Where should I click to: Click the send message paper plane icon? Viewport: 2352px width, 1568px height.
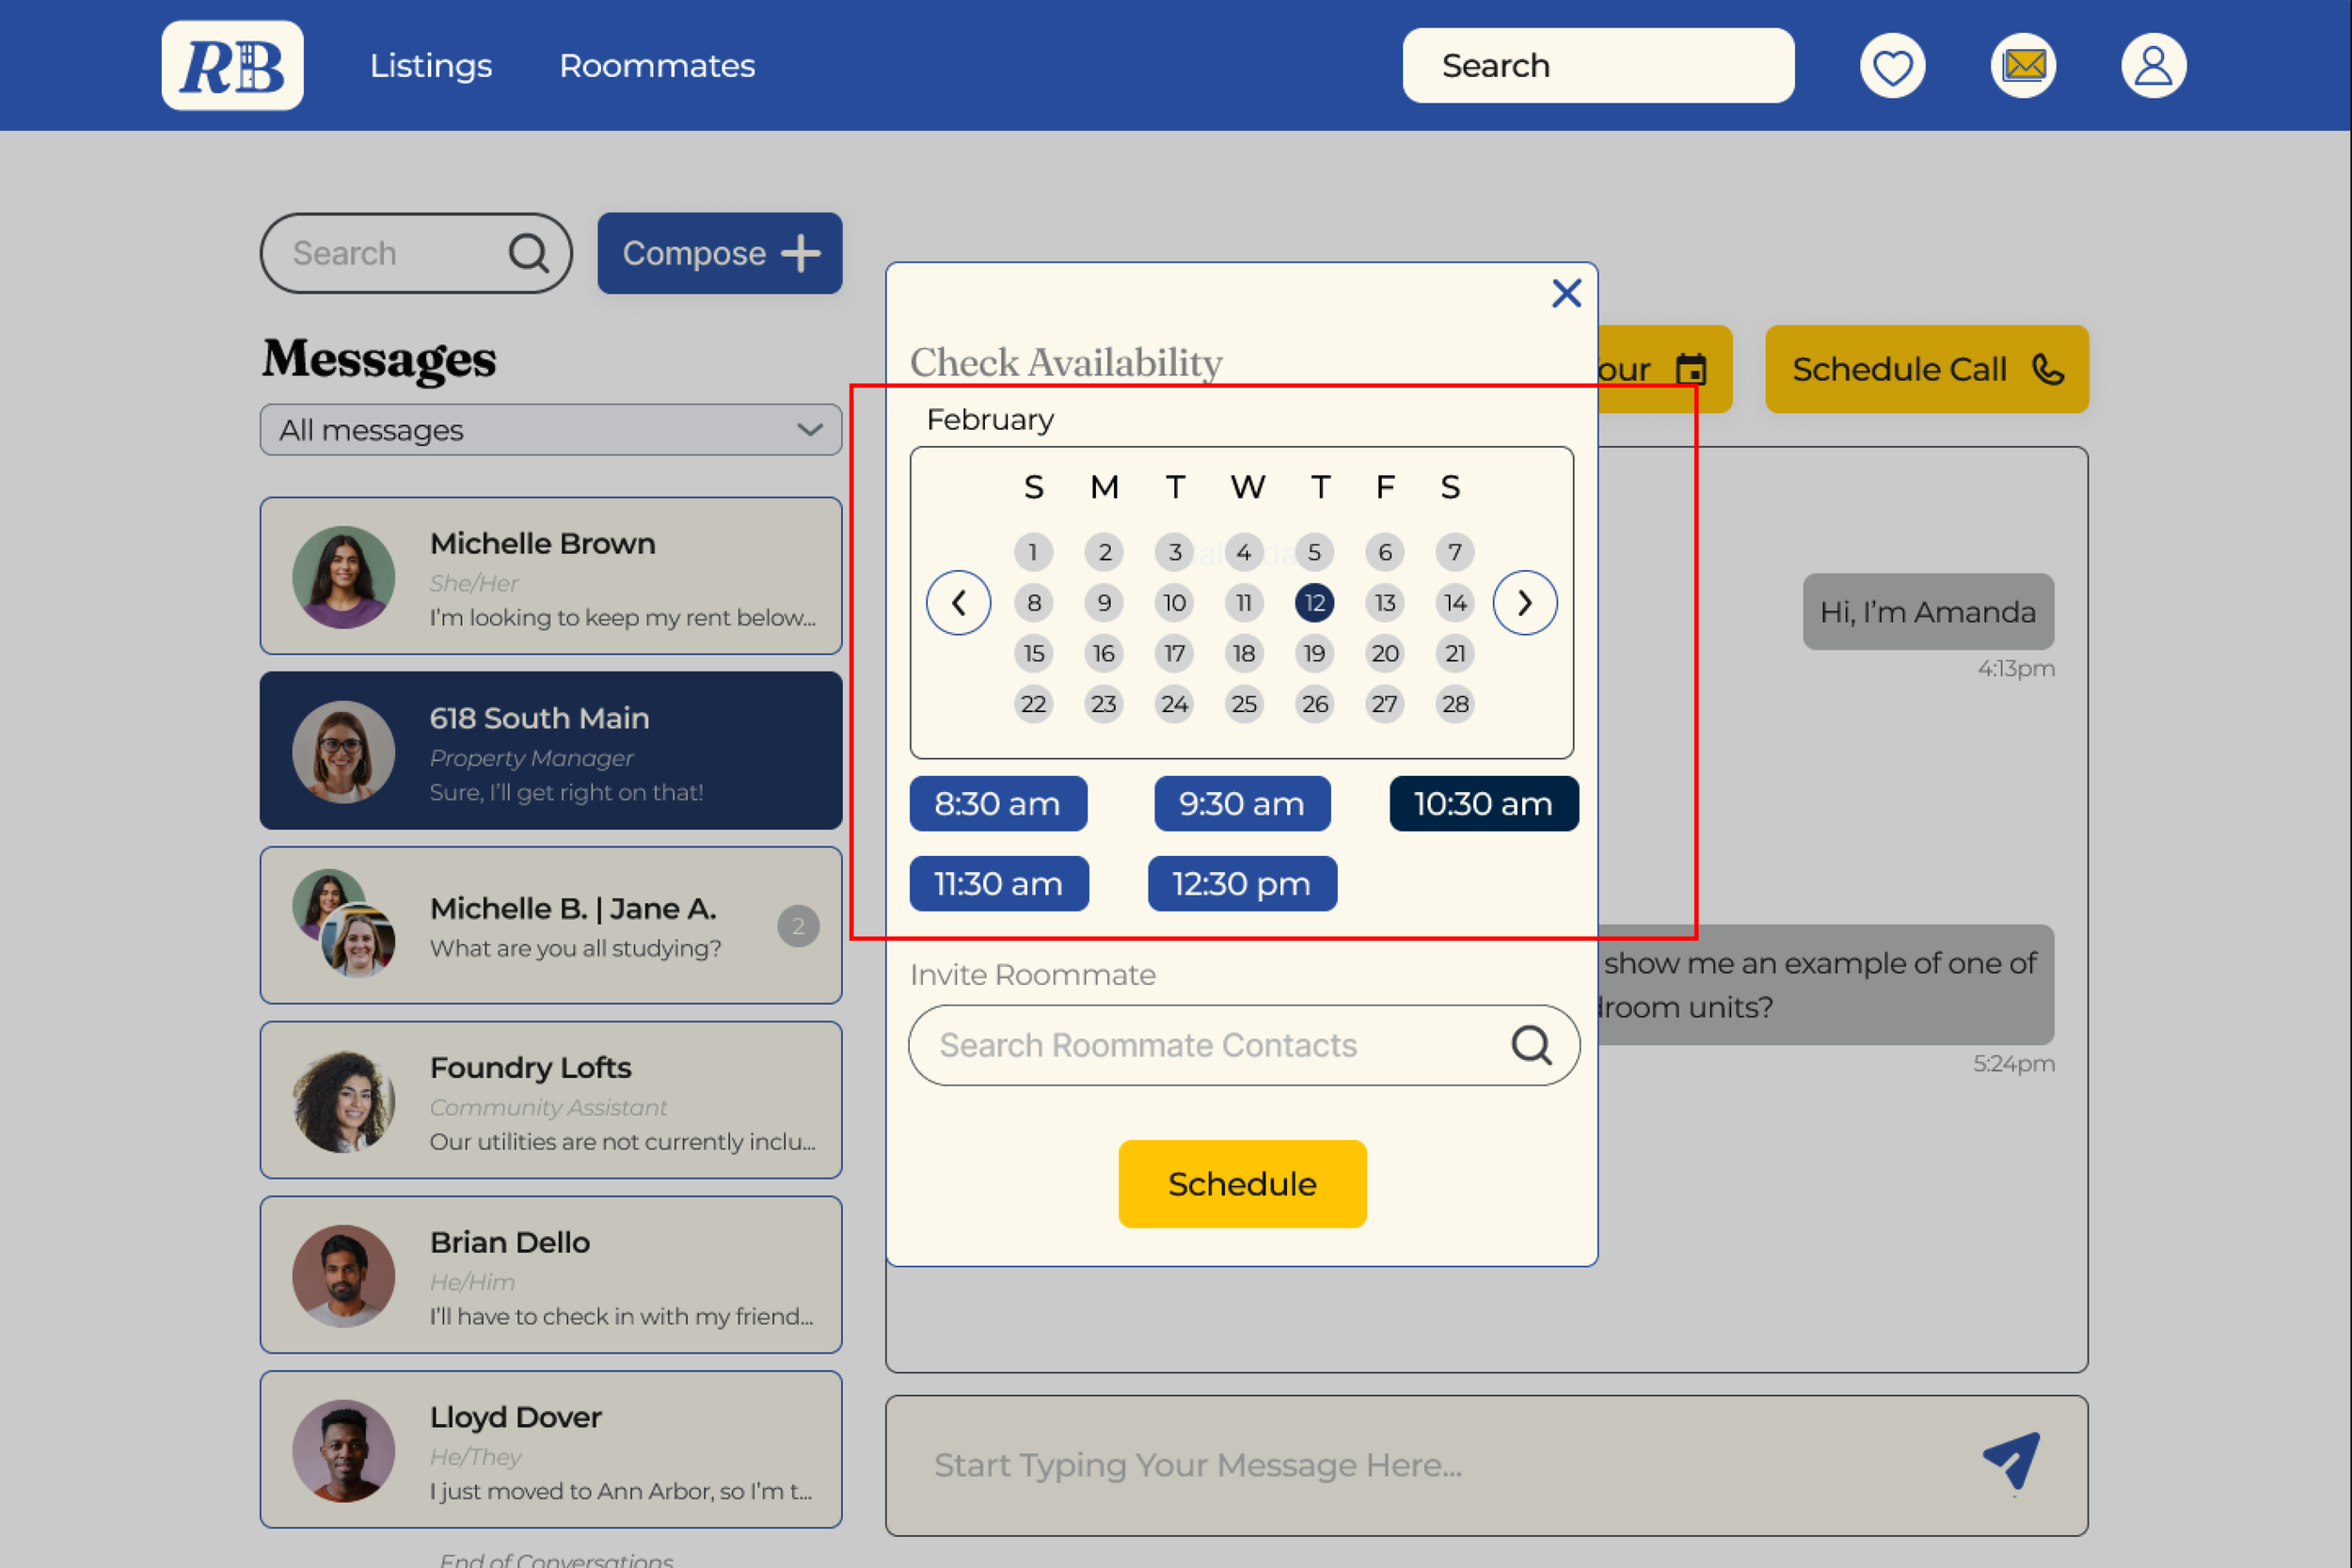[2011, 1462]
